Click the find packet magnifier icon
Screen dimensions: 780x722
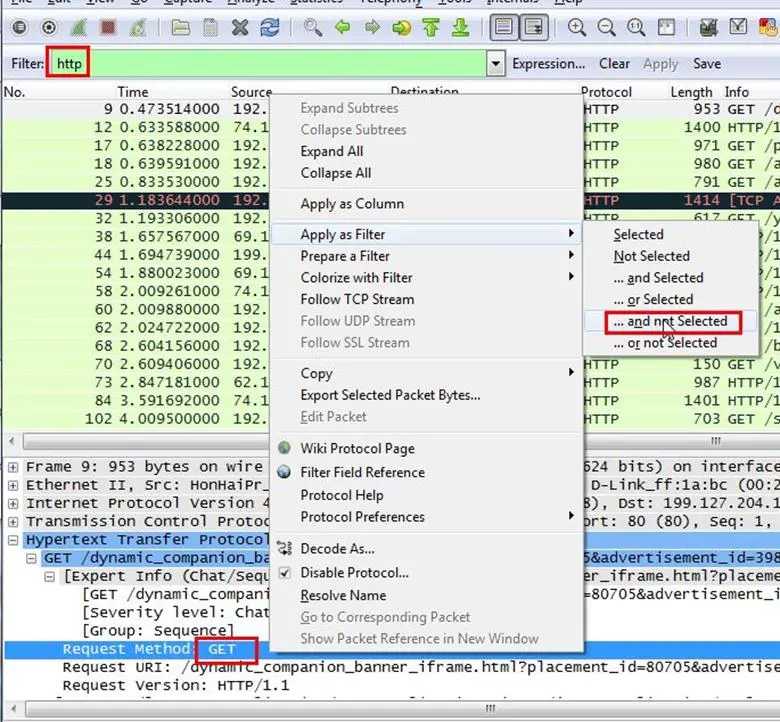tap(312, 28)
